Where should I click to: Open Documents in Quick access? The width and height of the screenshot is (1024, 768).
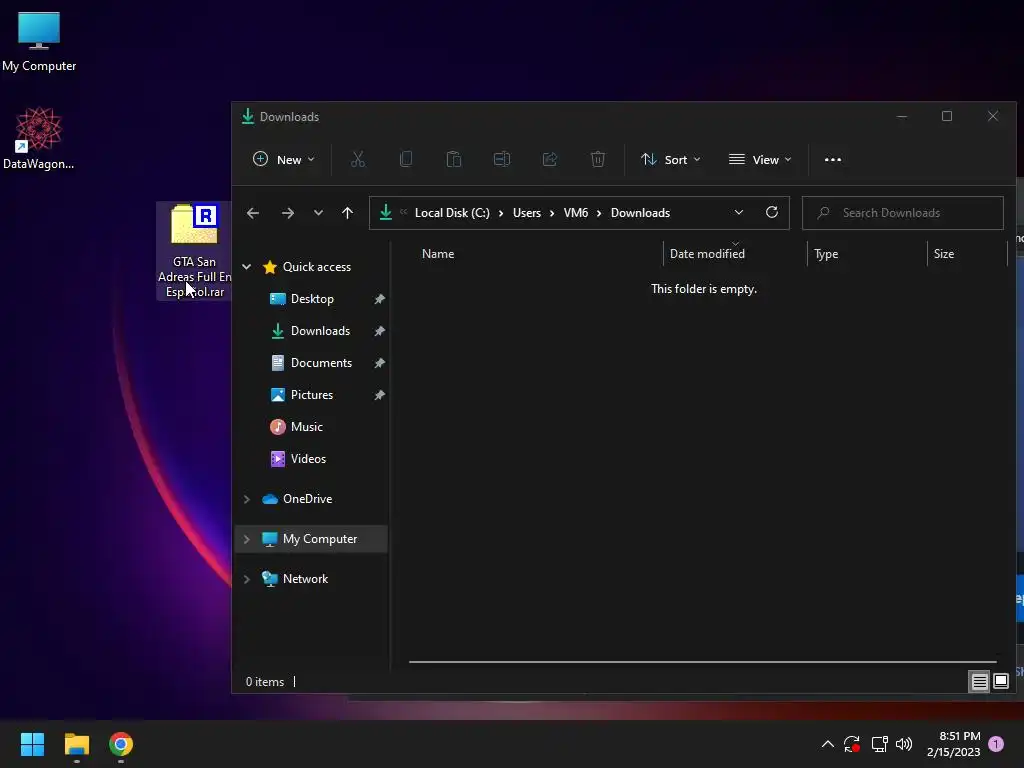(321, 363)
